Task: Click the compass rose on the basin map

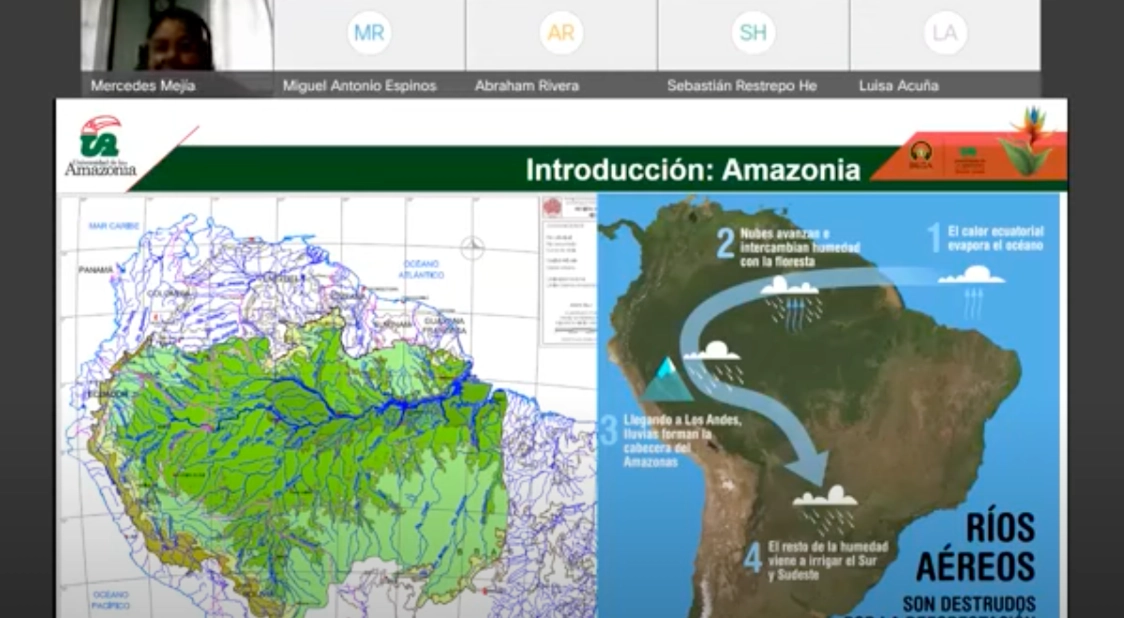Action: 472,248
